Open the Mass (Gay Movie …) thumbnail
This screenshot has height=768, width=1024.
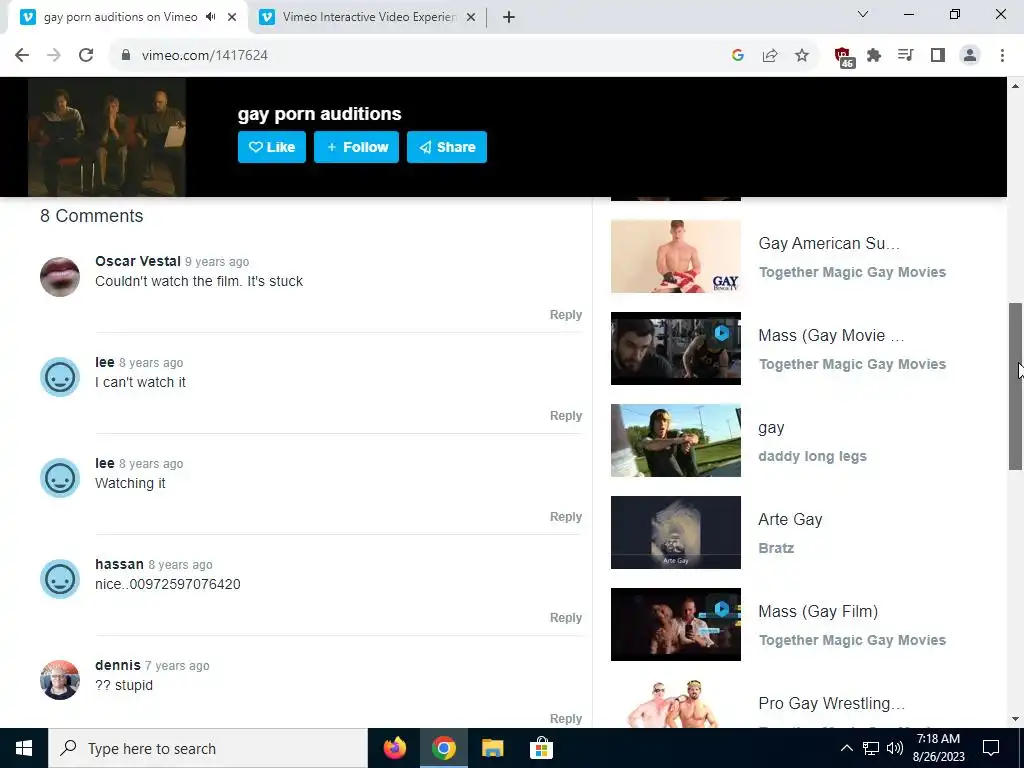coord(676,349)
